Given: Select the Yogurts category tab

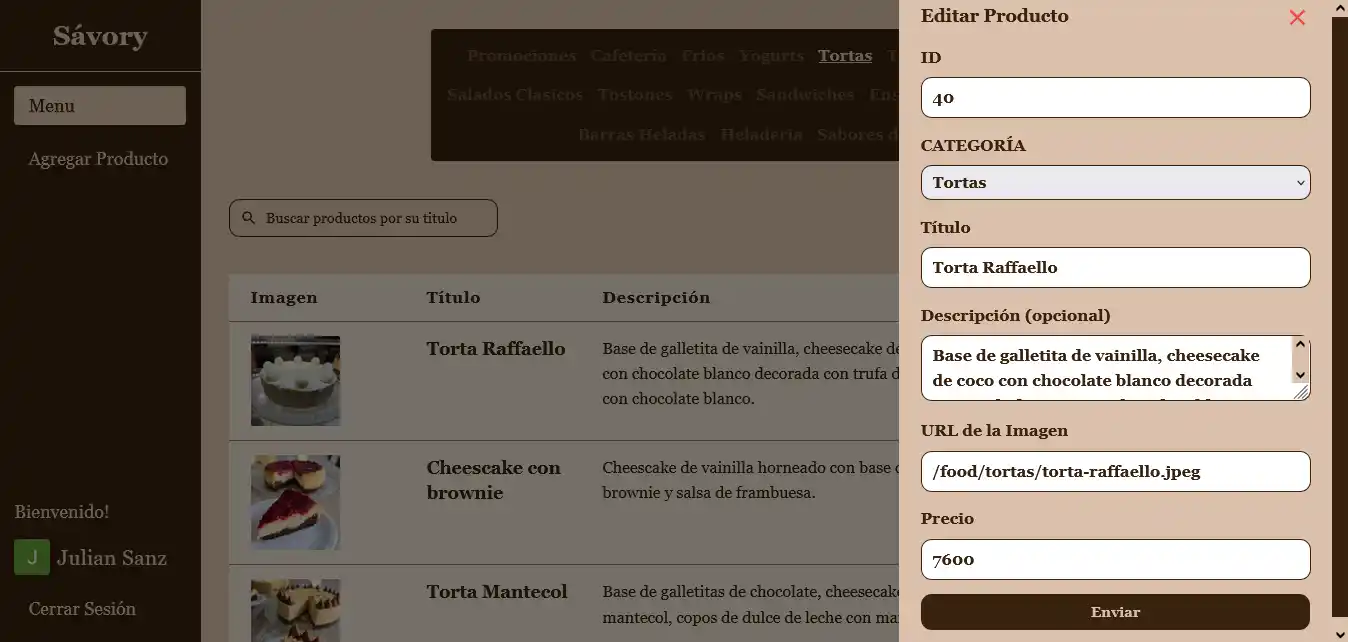Looking at the screenshot, I should coord(771,56).
